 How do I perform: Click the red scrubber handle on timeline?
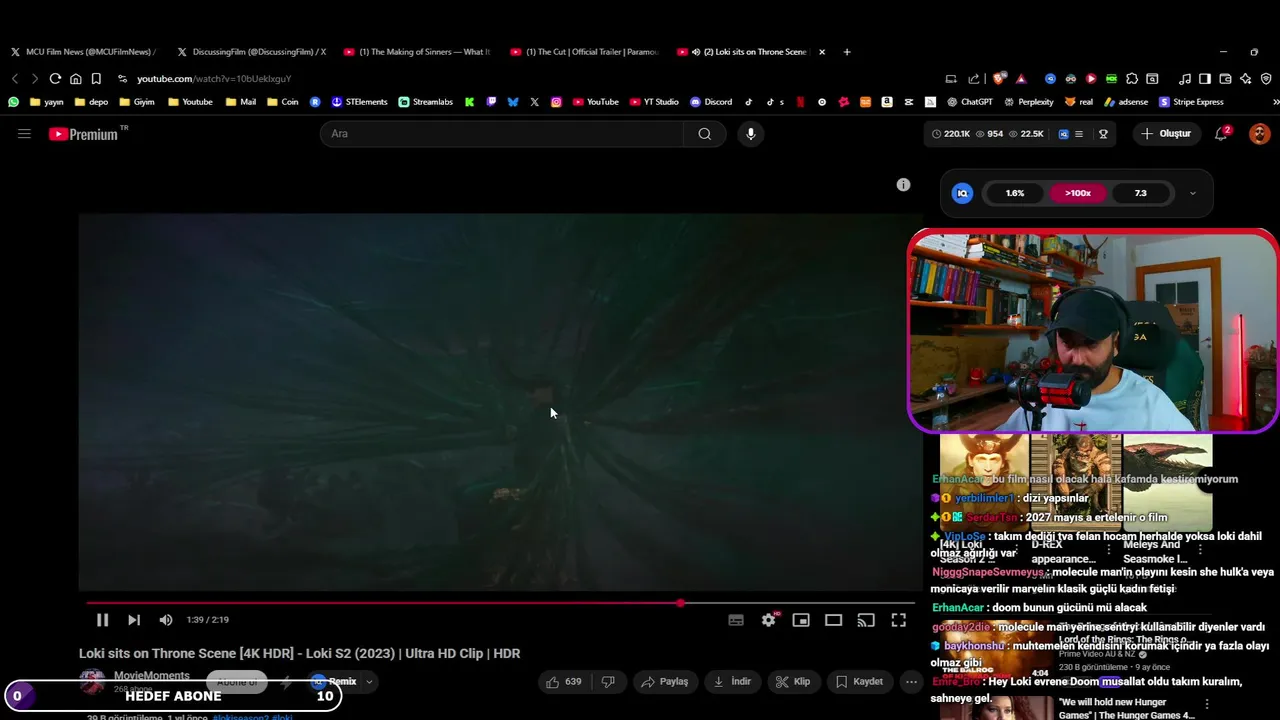point(681,603)
